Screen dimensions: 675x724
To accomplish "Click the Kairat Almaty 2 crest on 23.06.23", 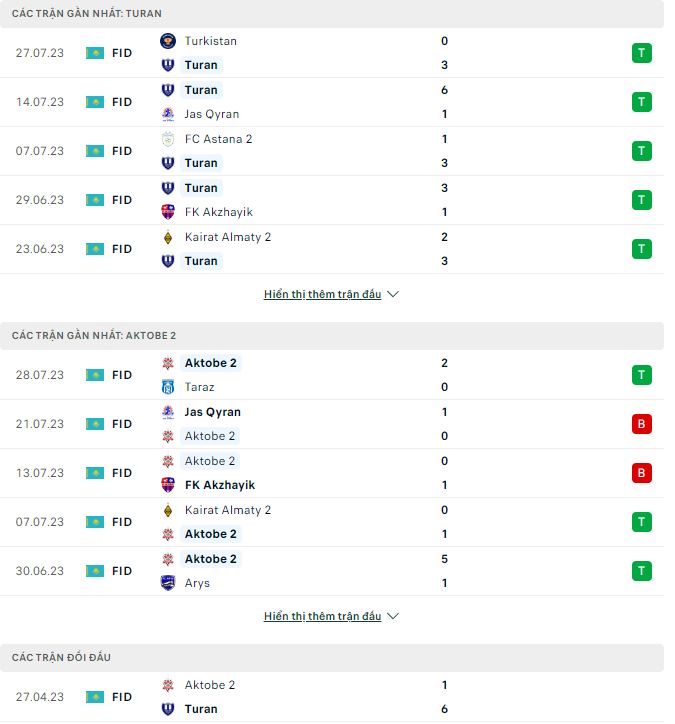I will [x=168, y=237].
